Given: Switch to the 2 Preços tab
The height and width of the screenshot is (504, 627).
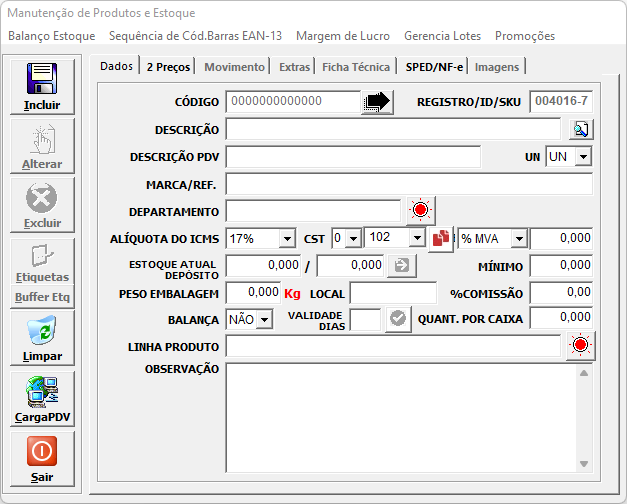Looking at the screenshot, I should tap(169, 67).
